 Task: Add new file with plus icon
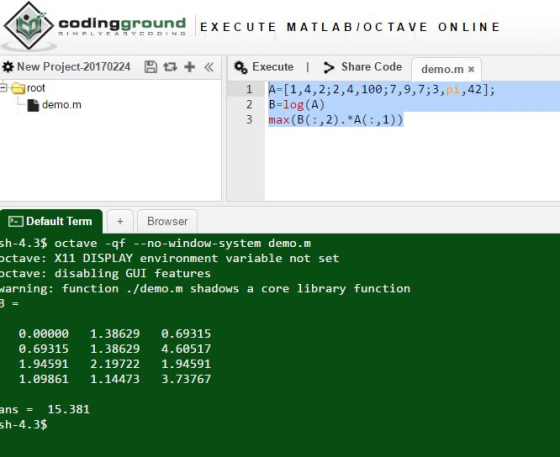190,67
